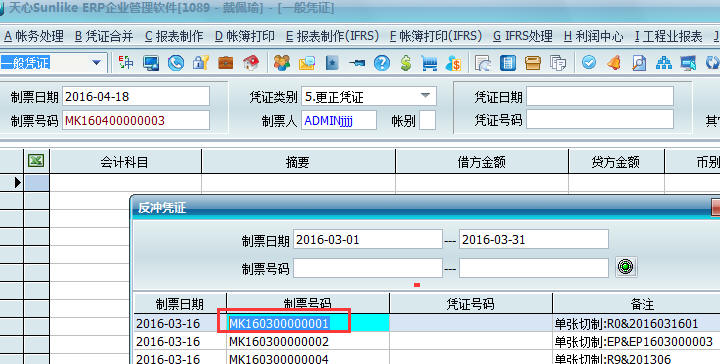720x364 pixels.
Task: Click remark 单张切制:R0&2016031601
Action: coord(626,323)
